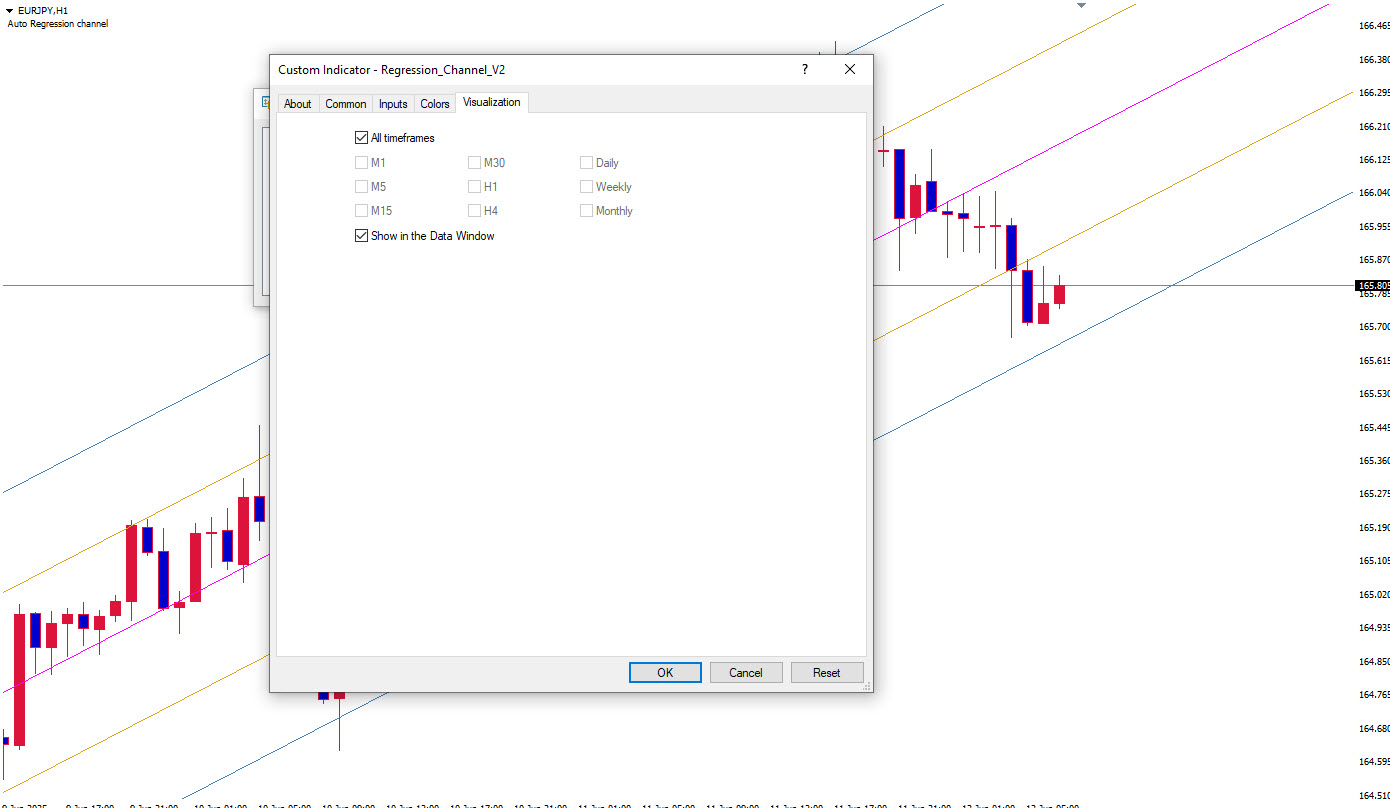Select the Visualization tab

click(x=491, y=103)
